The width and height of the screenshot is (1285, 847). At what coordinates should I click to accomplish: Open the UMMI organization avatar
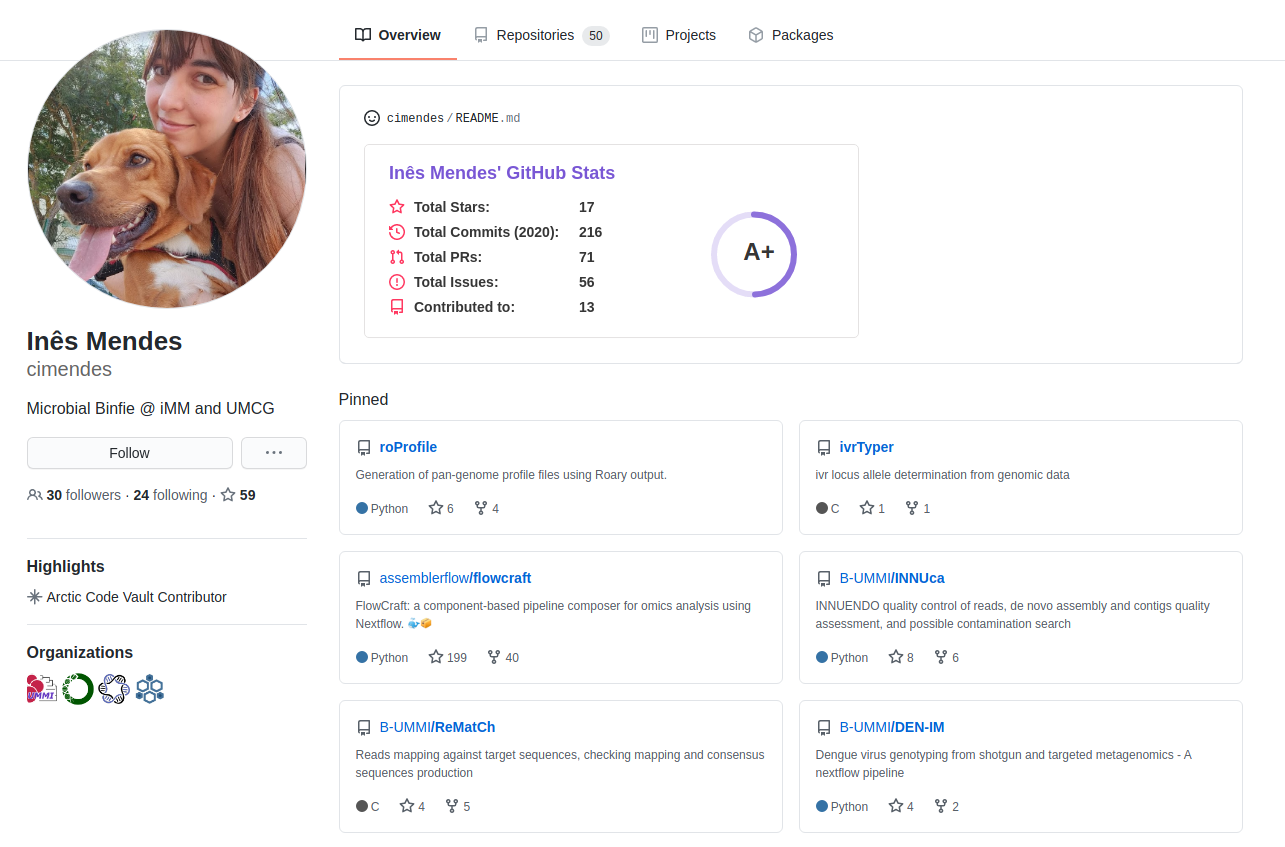point(42,689)
